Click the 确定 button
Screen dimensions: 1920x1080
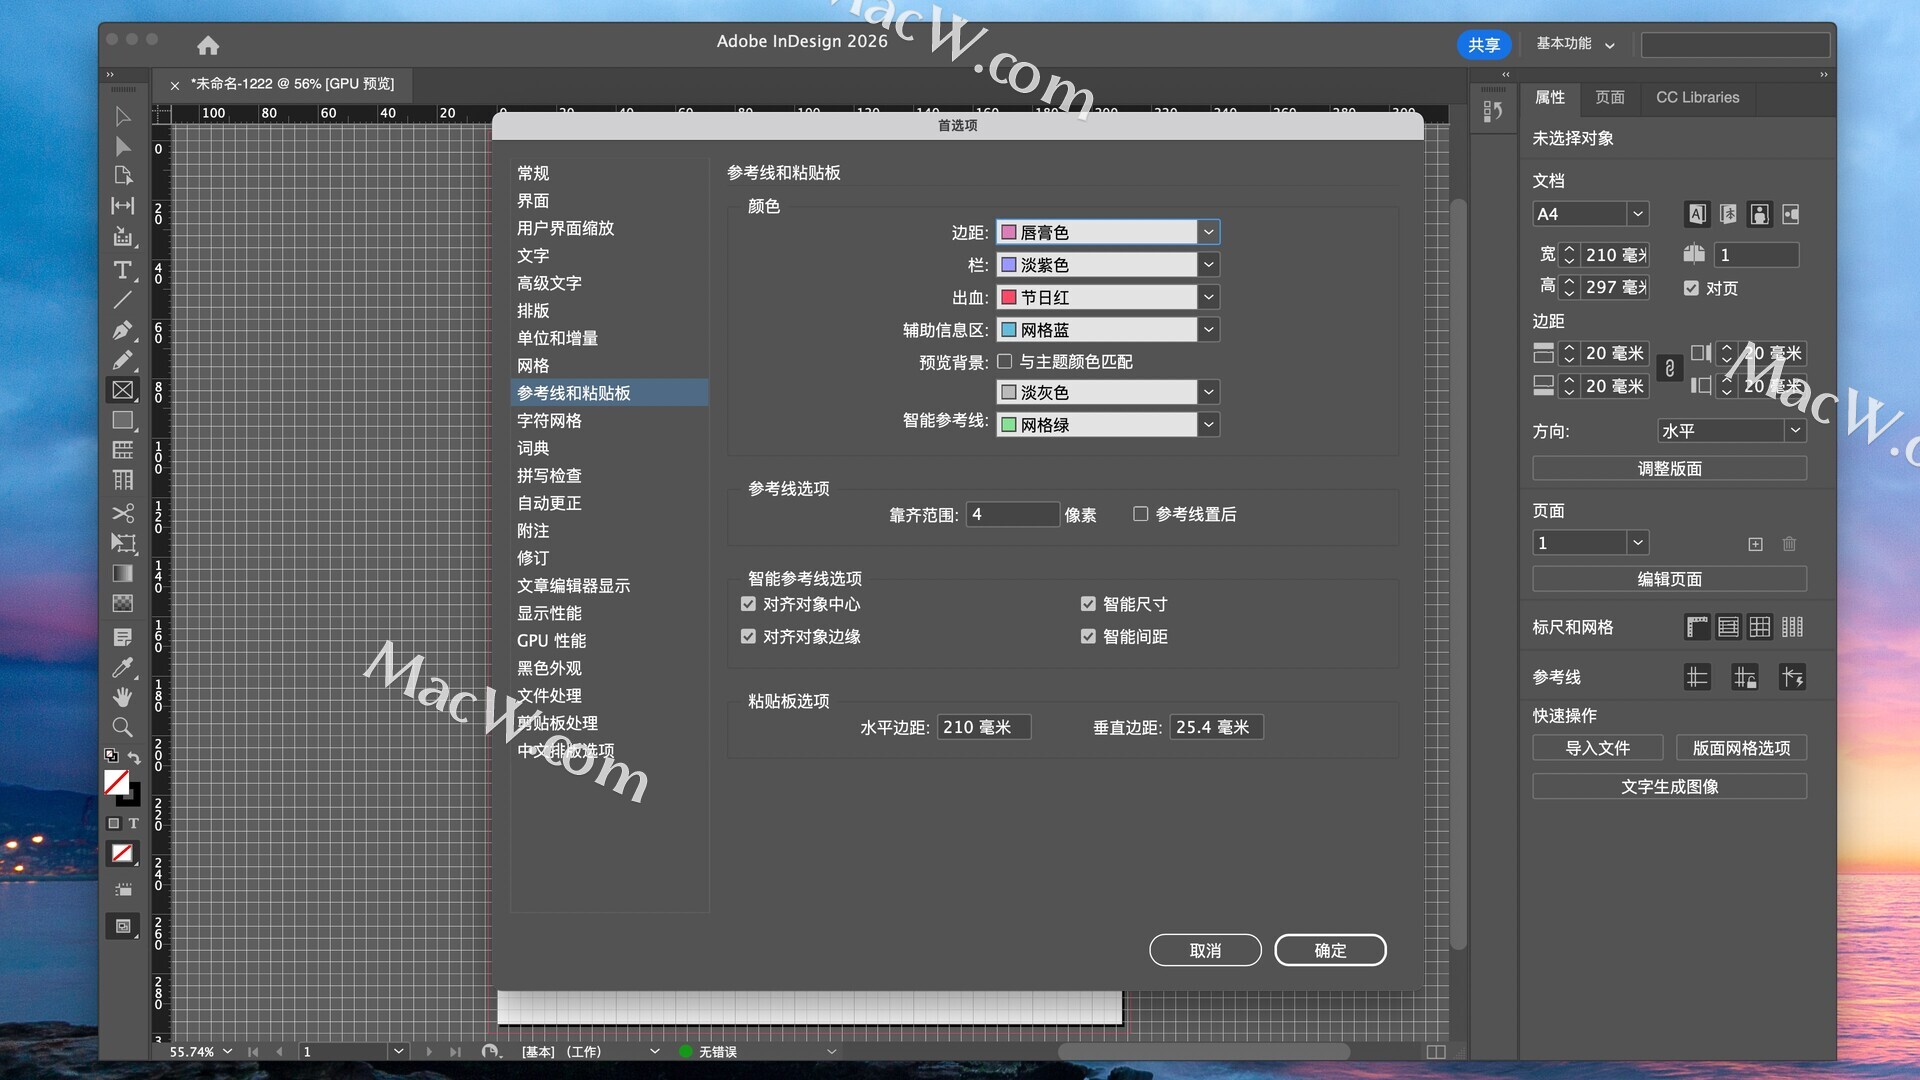click(x=1329, y=950)
